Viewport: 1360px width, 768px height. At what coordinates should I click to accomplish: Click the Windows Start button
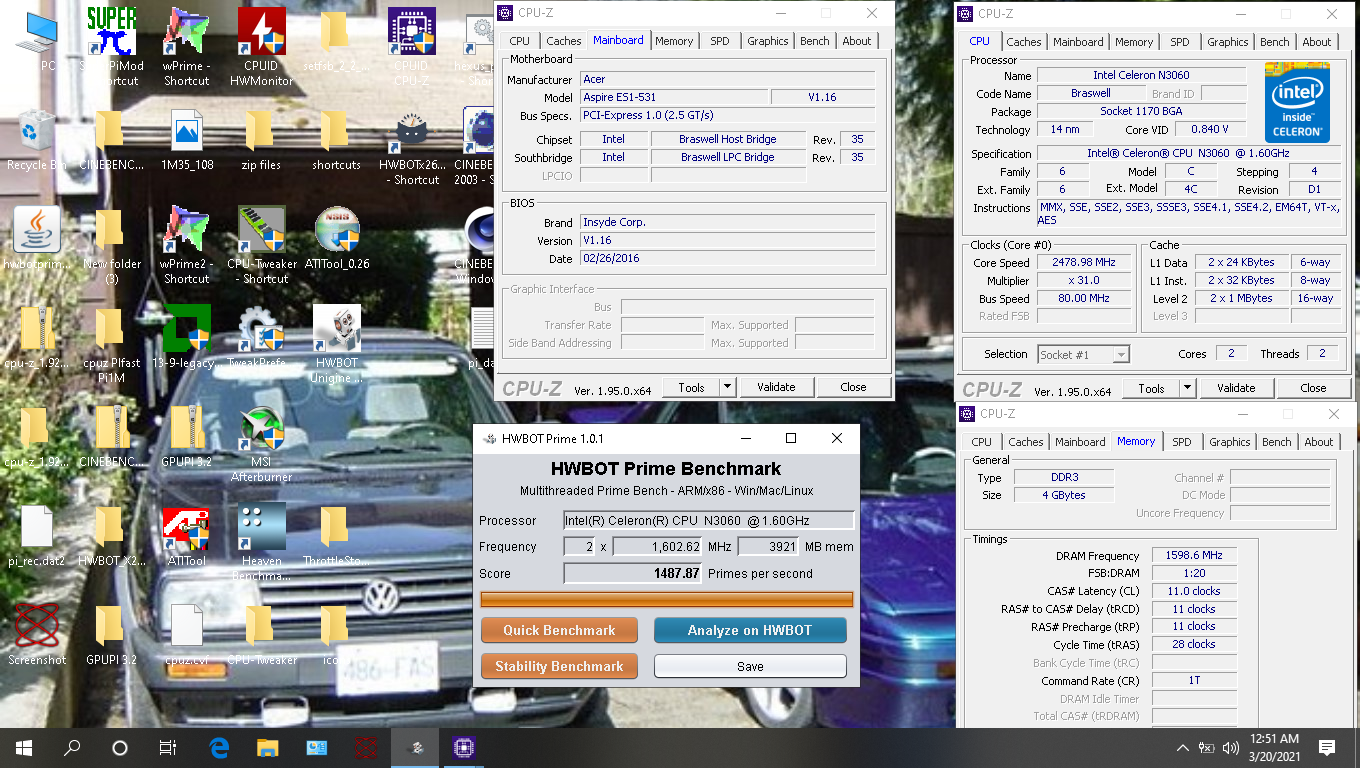[x=24, y=747]
